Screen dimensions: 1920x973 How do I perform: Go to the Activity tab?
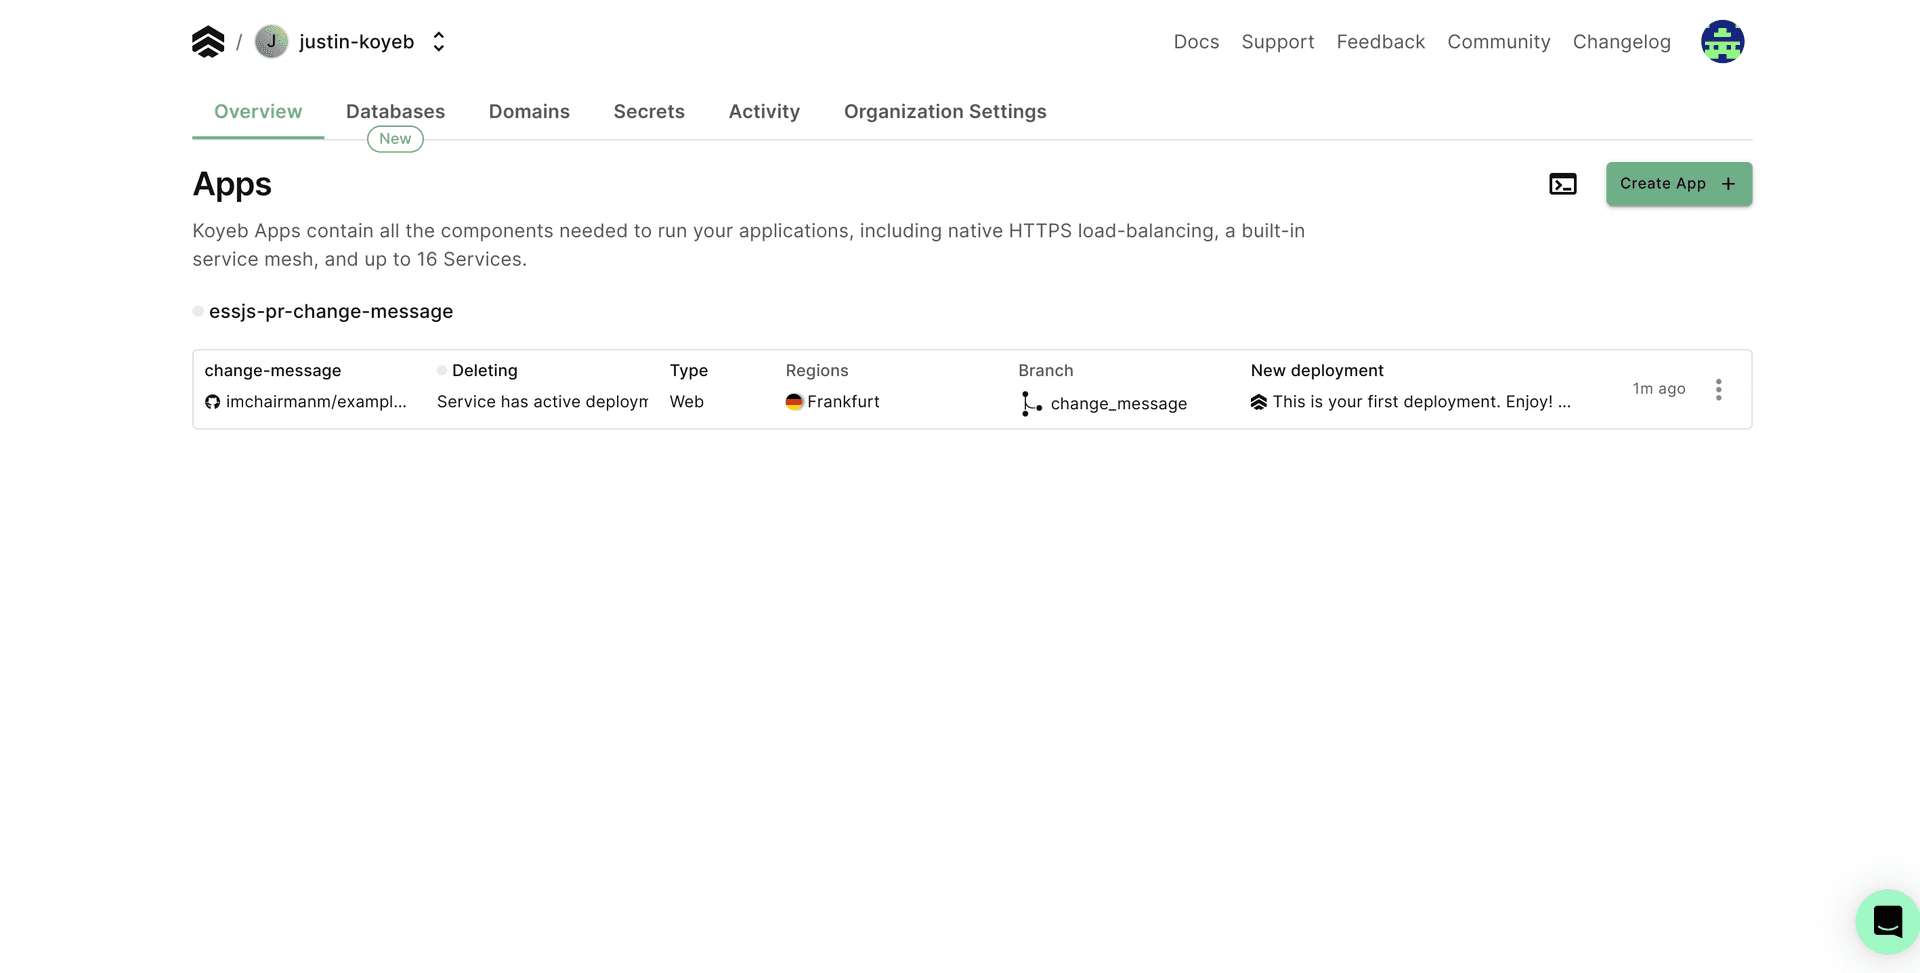(x=764, y=112)
